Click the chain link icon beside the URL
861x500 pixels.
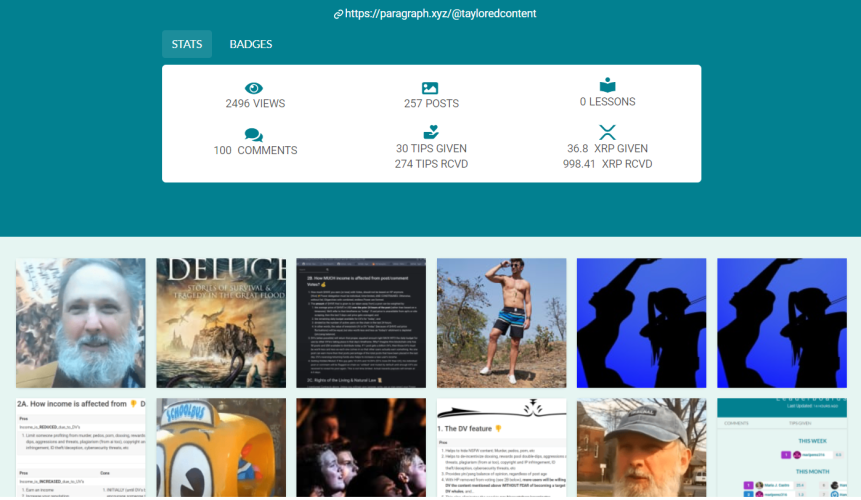[x=338, y=14]
